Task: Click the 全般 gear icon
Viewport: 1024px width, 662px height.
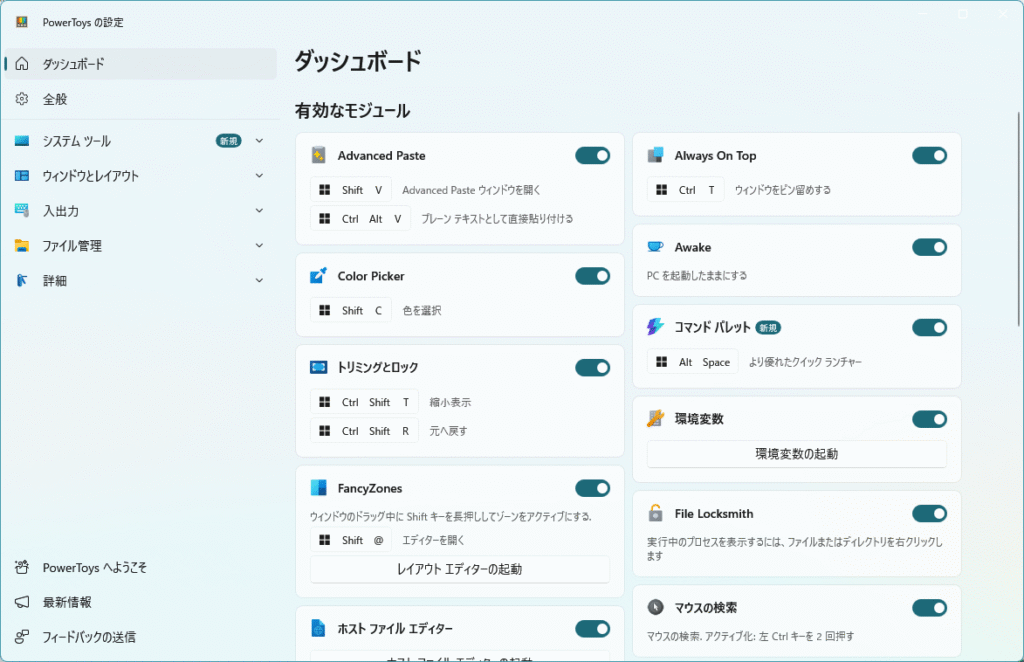Action: click(22, 99)
